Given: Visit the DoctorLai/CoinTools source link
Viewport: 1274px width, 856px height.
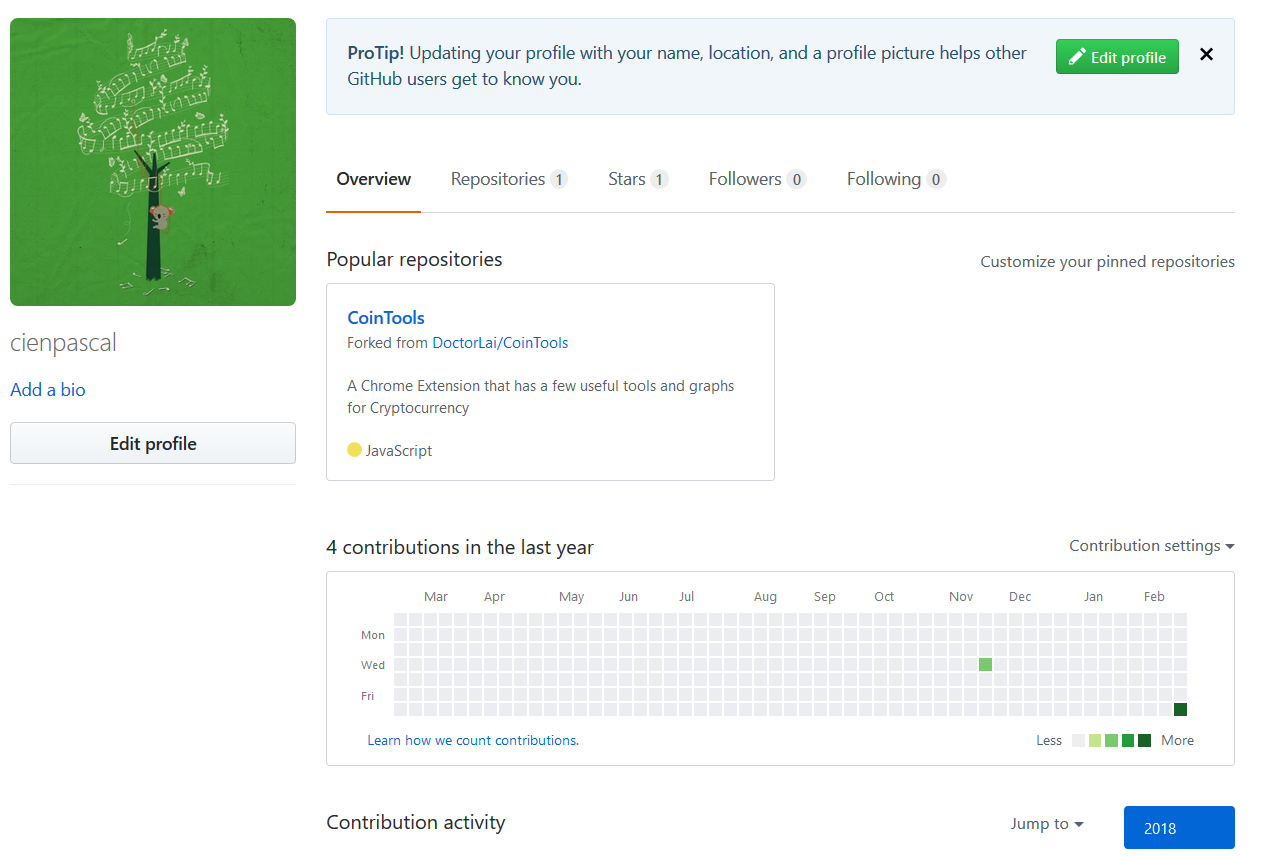Looking at the screenshot, I should pyautogui.click(x=500, y=343).
